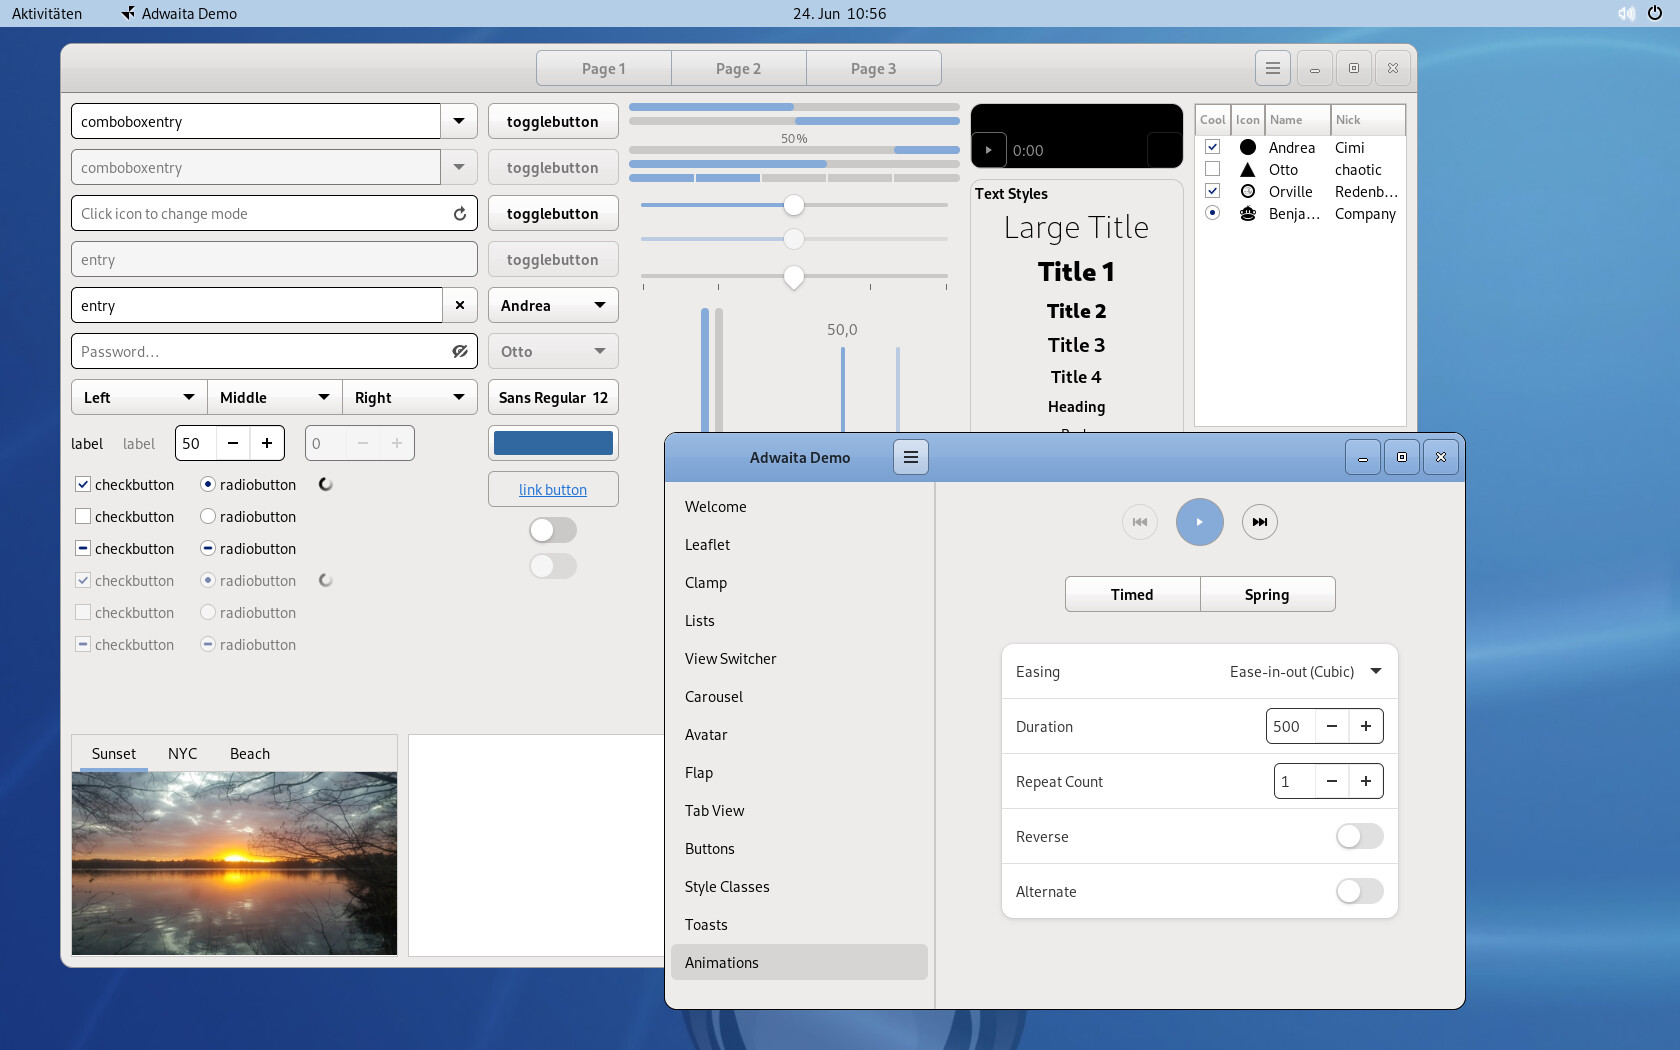Viewport: 1680px width, 1050px height.
Task: Click the video player play icon
Action: [989, 151]
